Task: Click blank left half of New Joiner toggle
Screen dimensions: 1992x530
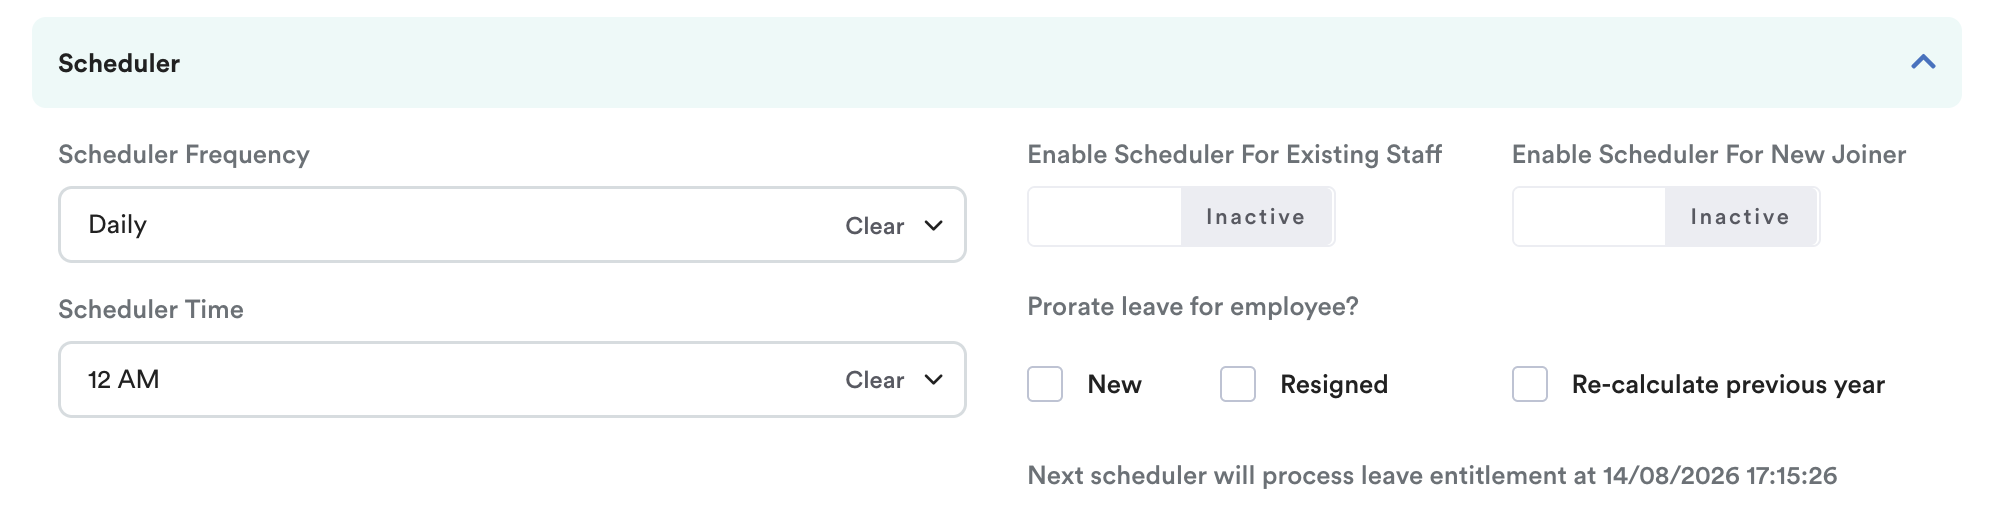Action: point(1589,216)
